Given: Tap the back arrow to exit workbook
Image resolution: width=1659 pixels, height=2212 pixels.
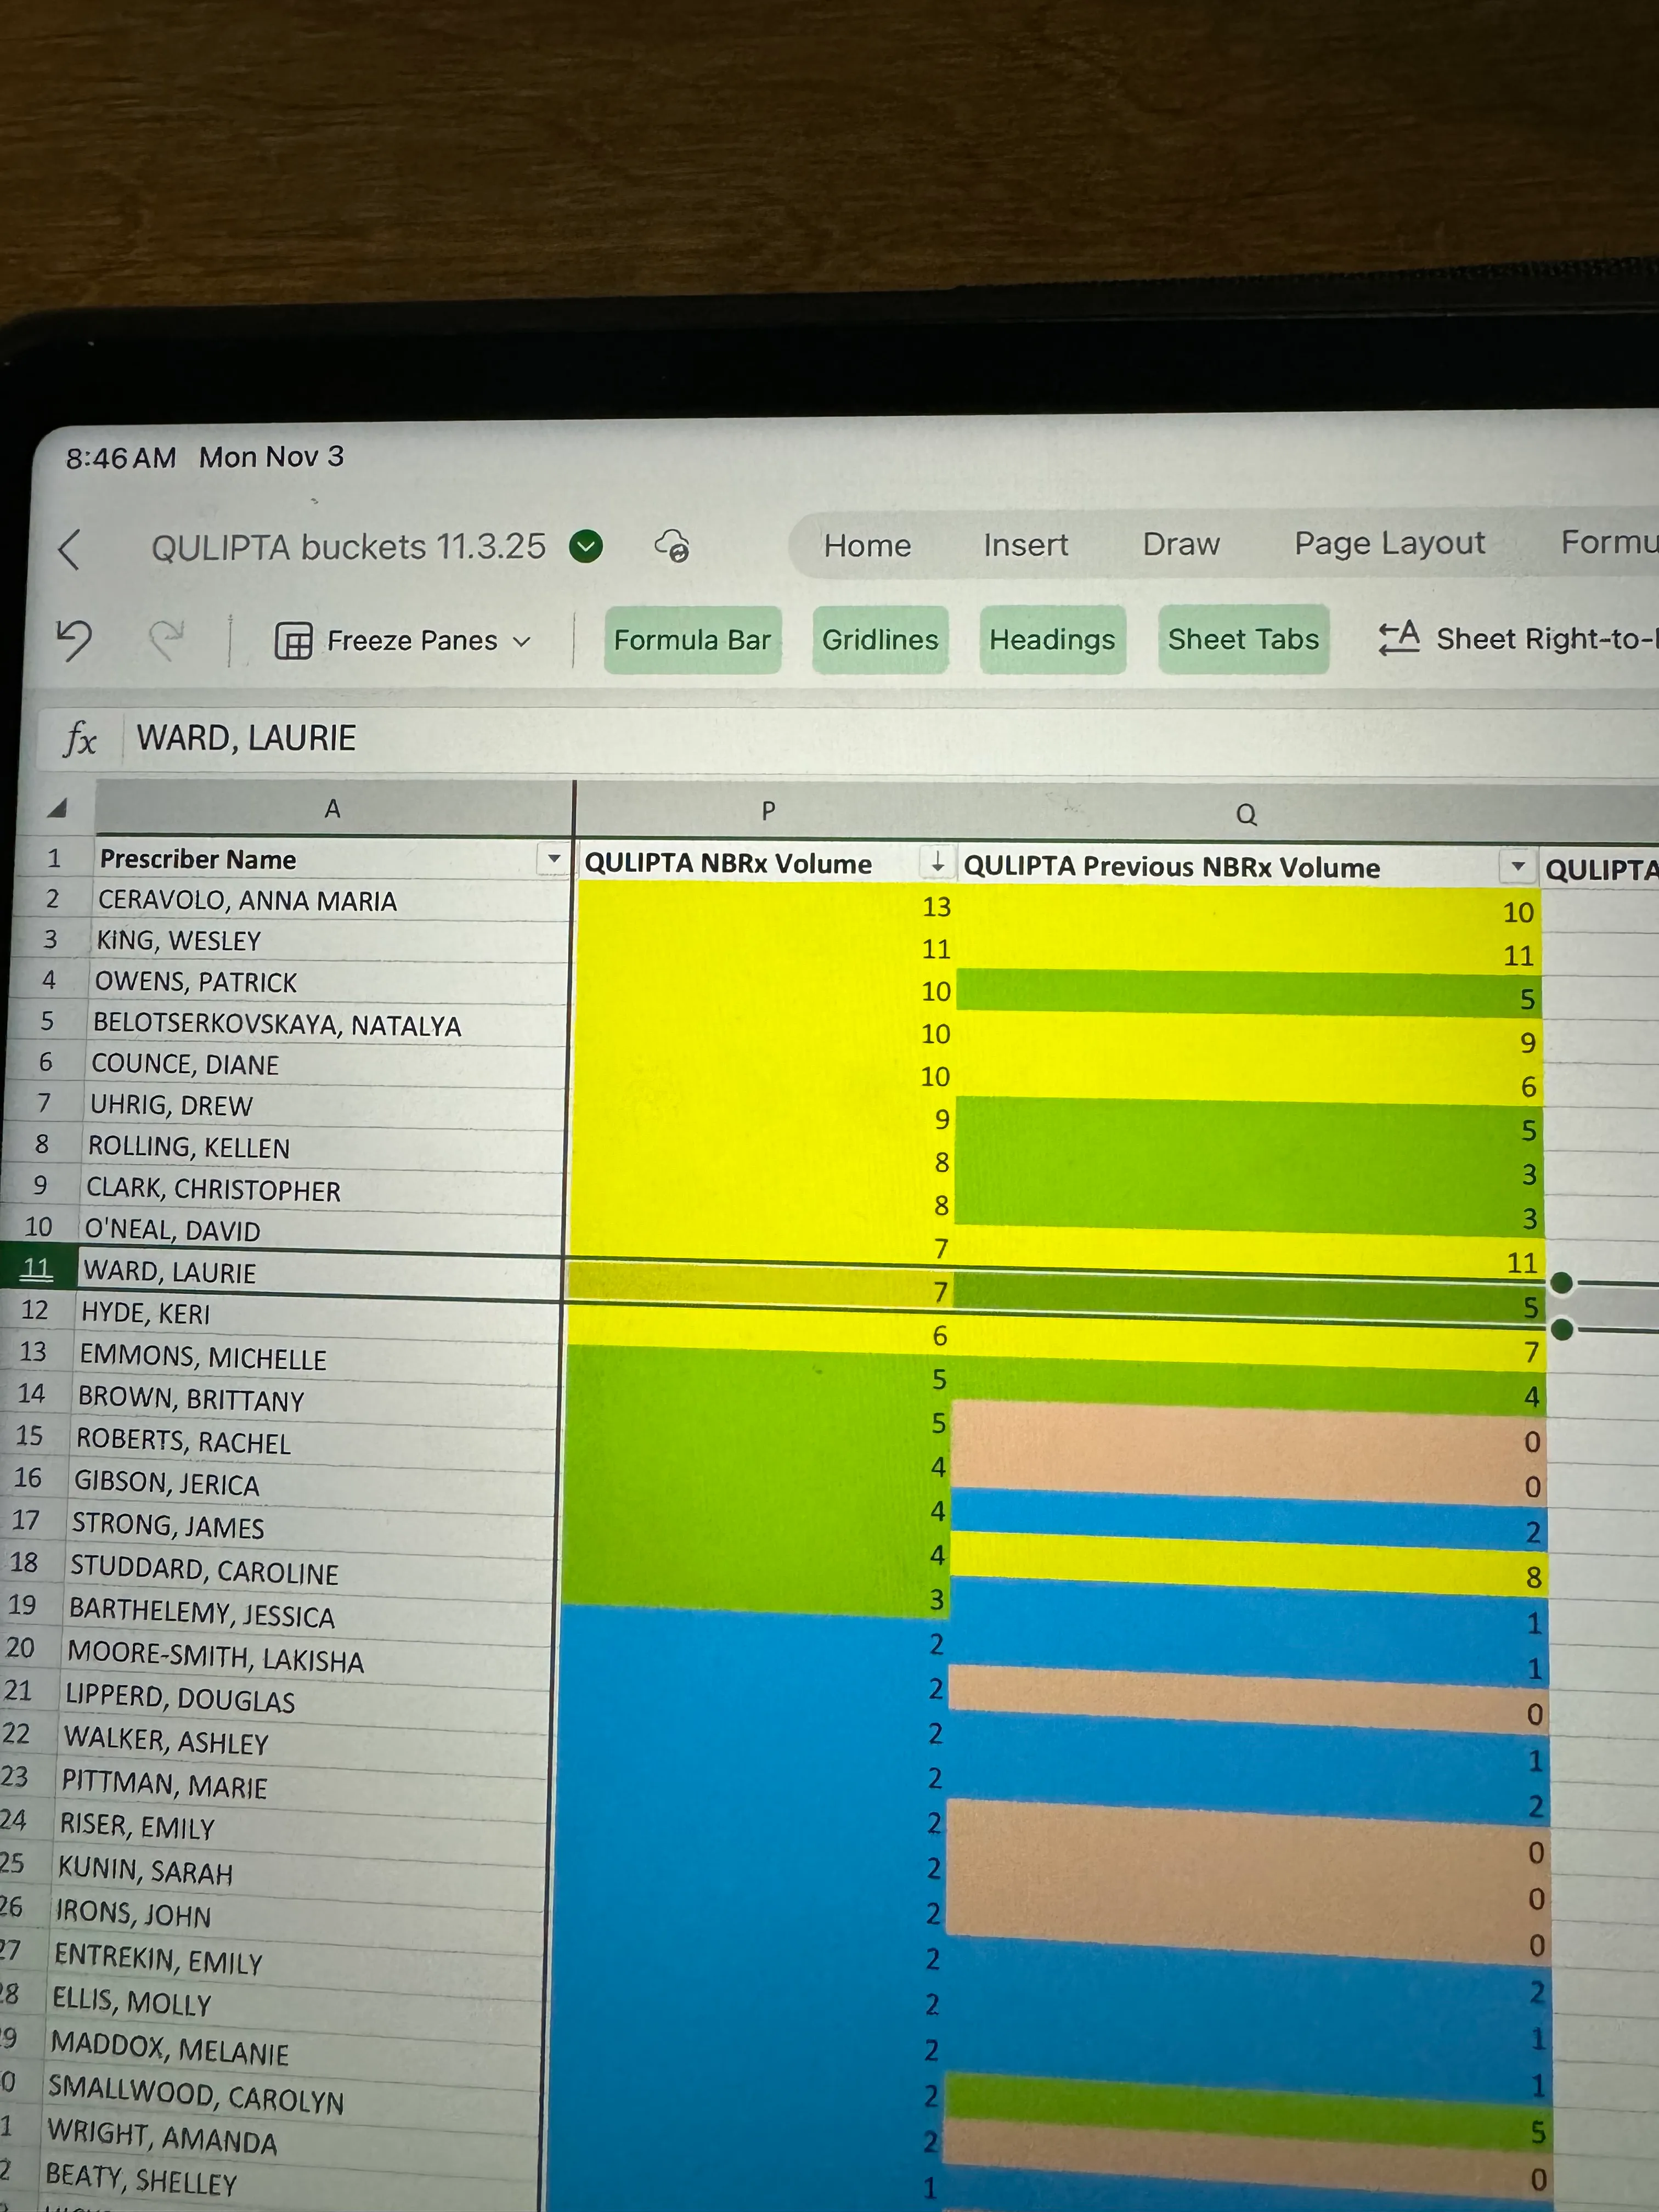Looking at the screenshot, I should click(x=69, y=549).
